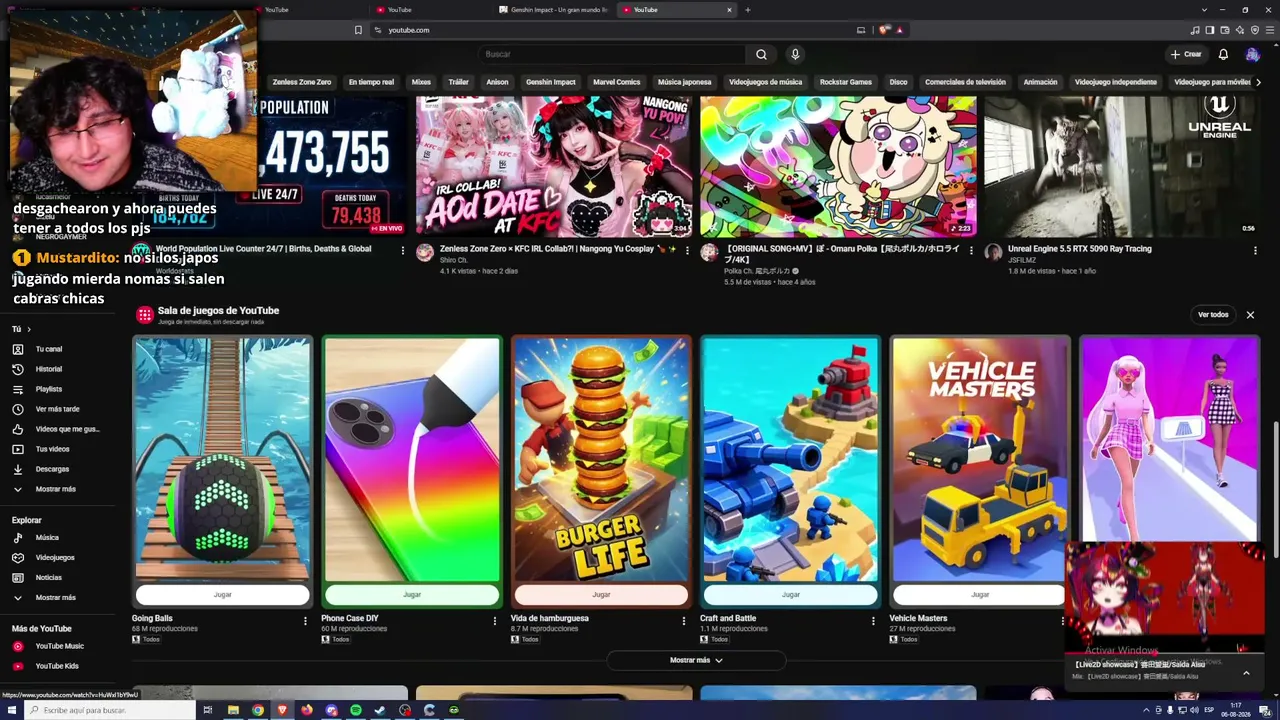This screenshot has width=1280, height=720.
Task: Click the YouTube search input field
Action: point(612,54)
